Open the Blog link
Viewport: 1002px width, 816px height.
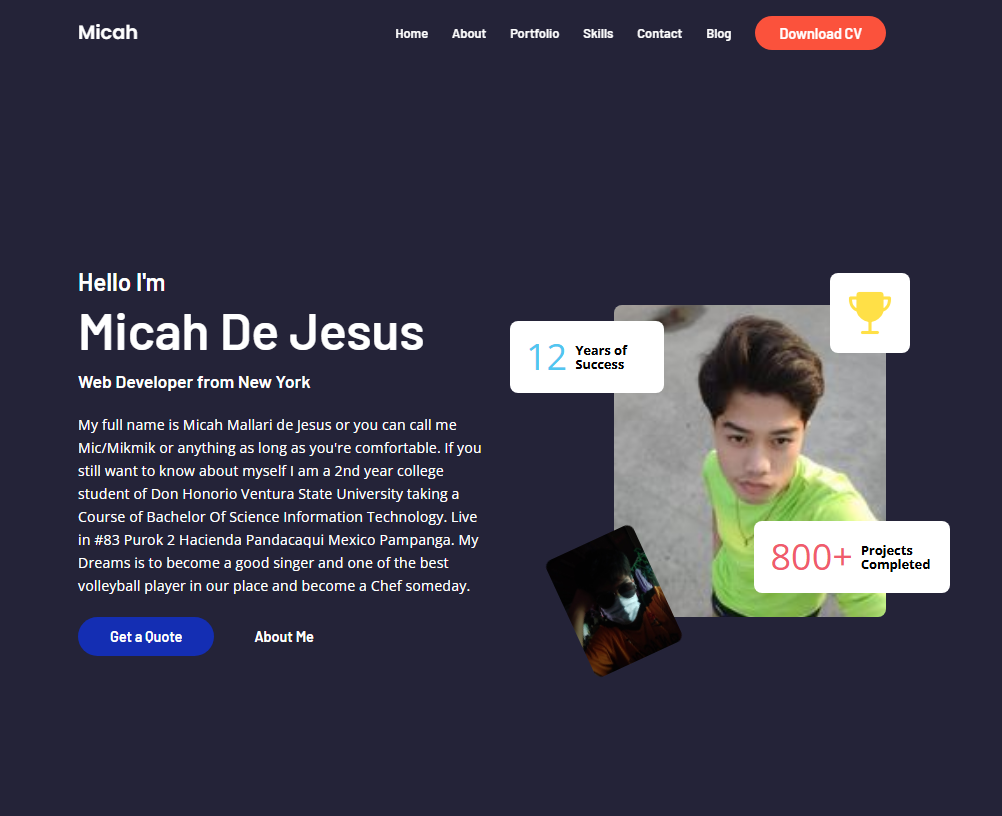(x=718, y=34)
